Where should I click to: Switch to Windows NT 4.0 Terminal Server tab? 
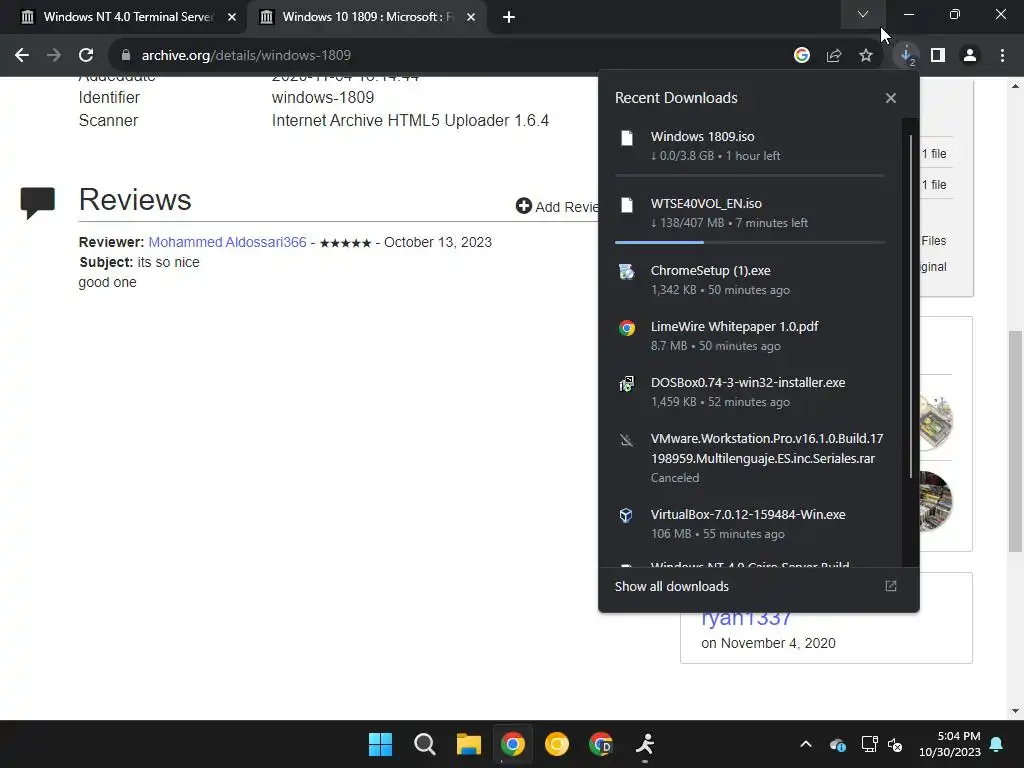click(x=128, y=17)
